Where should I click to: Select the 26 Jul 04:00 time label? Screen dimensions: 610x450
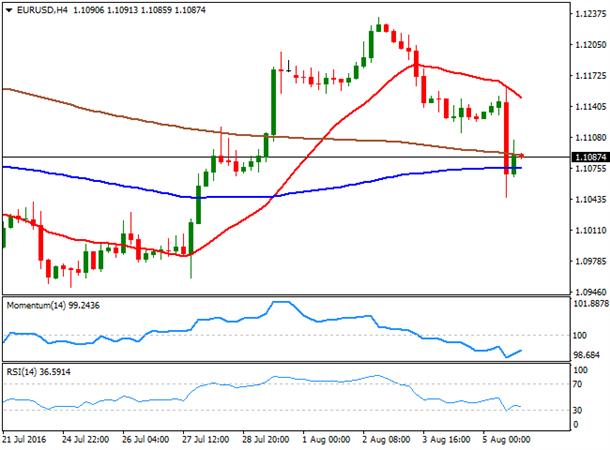146,440
